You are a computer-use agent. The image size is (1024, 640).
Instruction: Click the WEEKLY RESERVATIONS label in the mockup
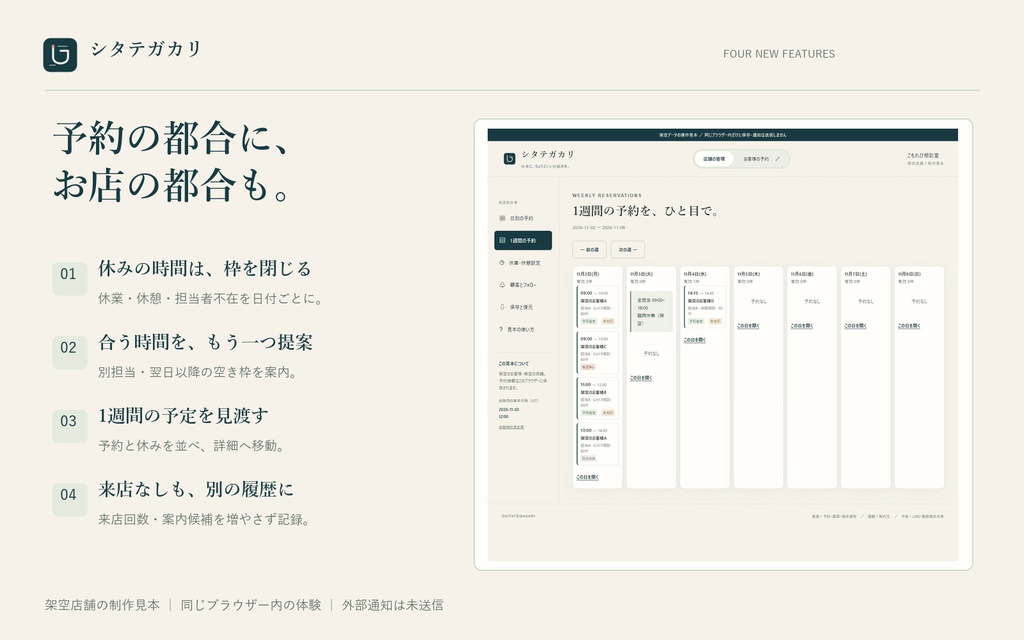coord(607,195)
